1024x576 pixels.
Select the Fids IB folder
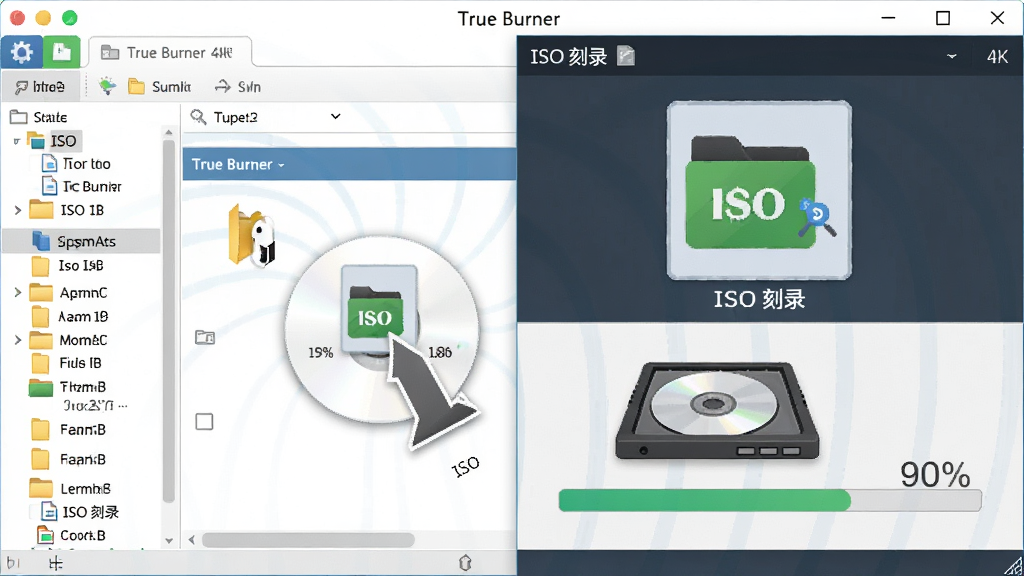[67, 363]
